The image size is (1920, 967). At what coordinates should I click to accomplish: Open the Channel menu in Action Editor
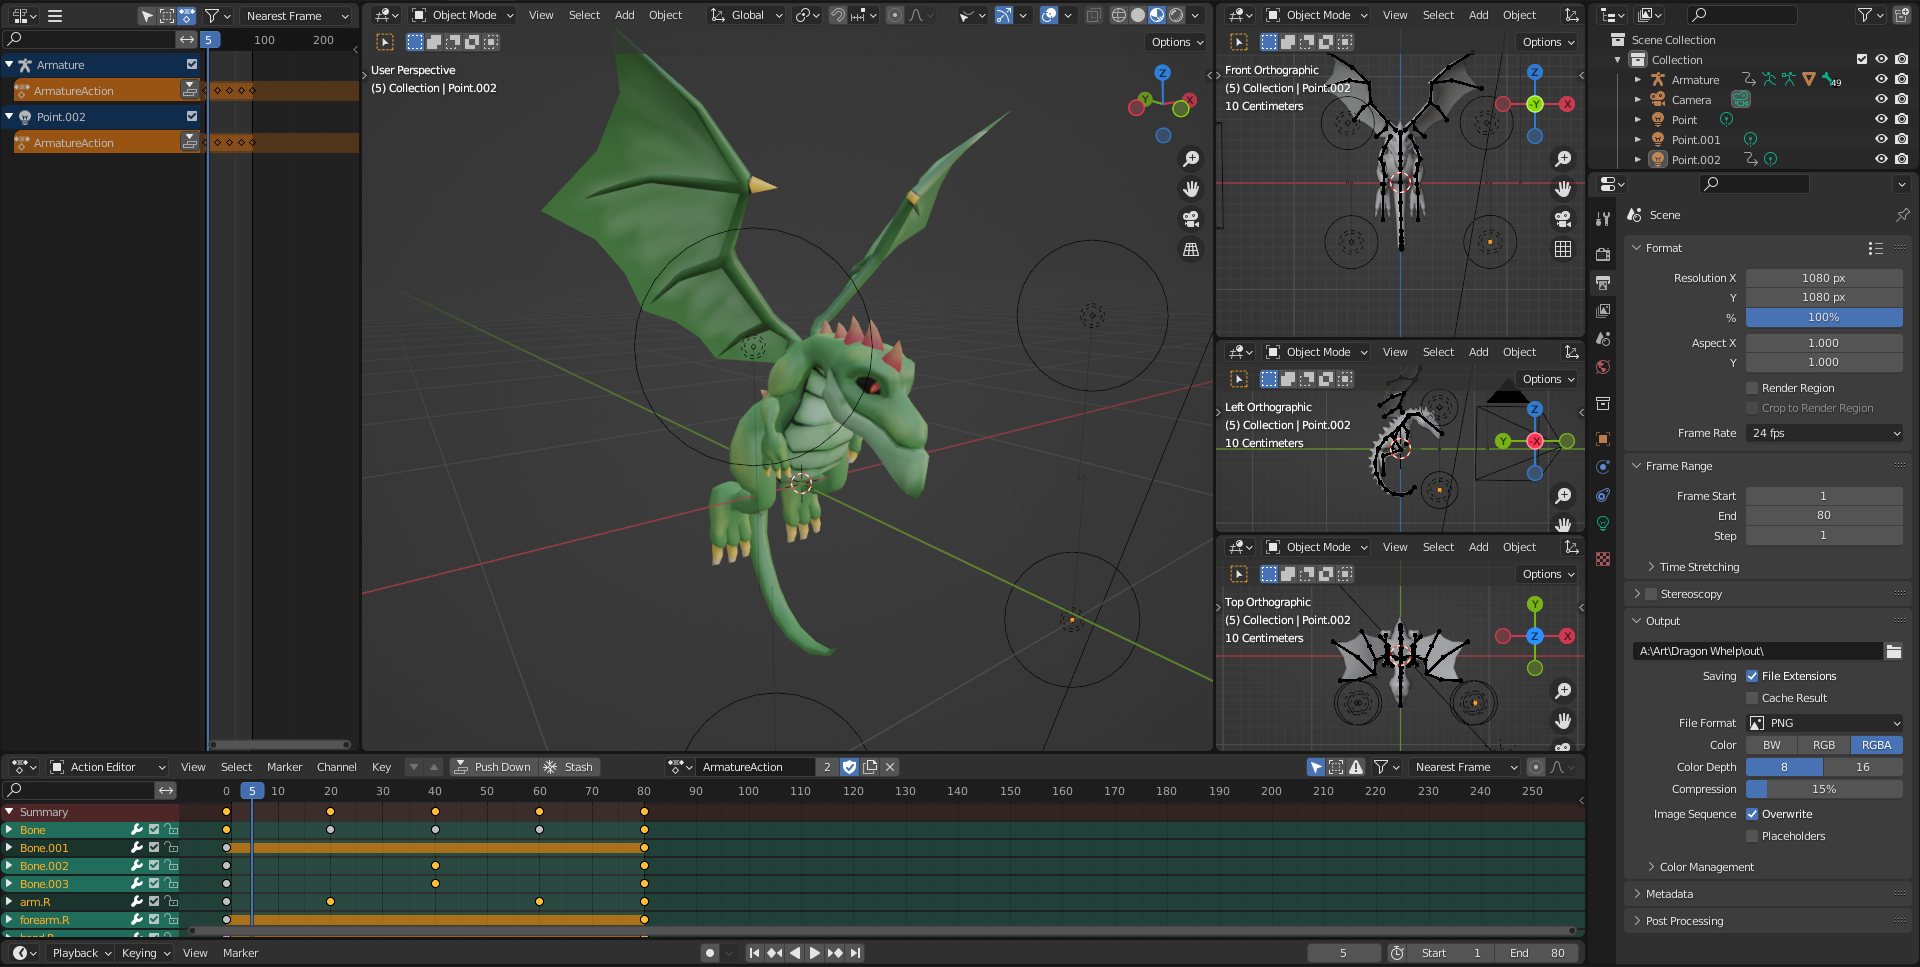[336, 767]
